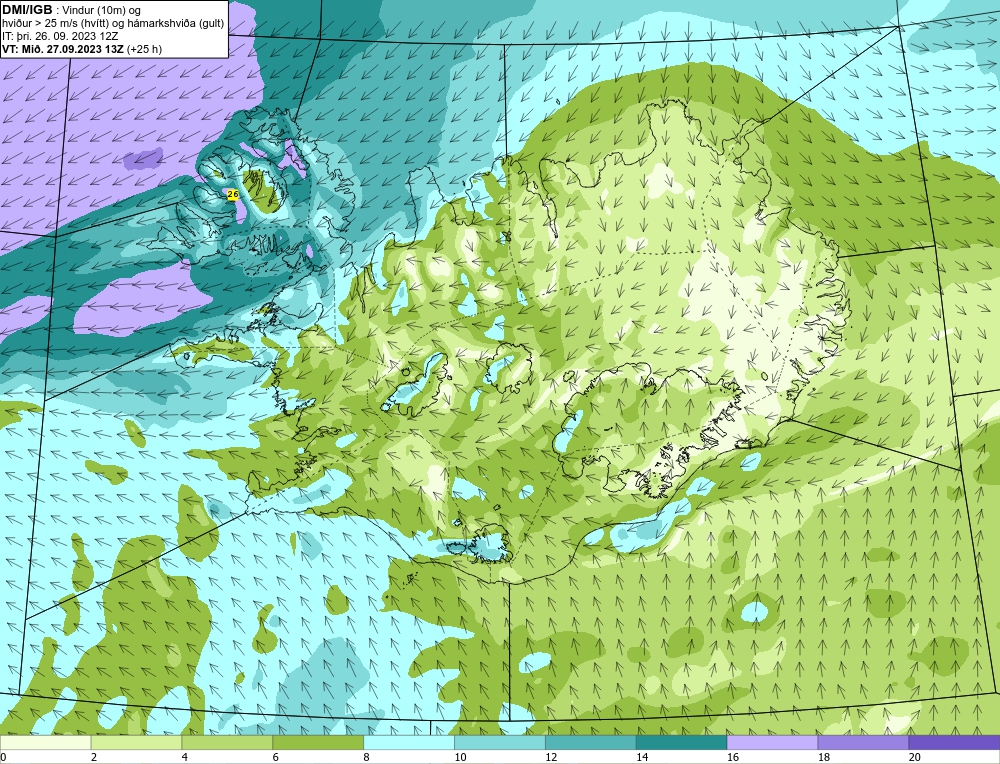Click the scale label '4'

[x=185, y=757]
